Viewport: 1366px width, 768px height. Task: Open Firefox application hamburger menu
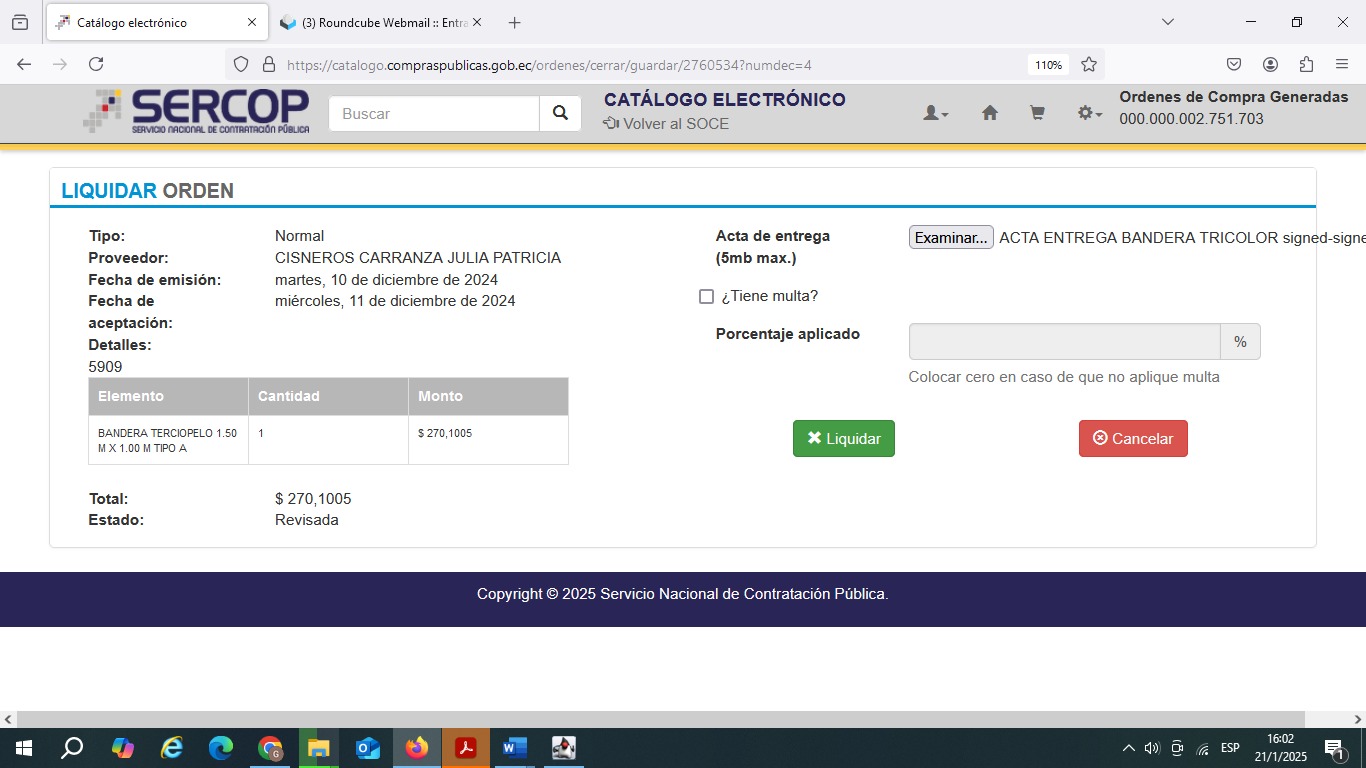[1342, 64]
